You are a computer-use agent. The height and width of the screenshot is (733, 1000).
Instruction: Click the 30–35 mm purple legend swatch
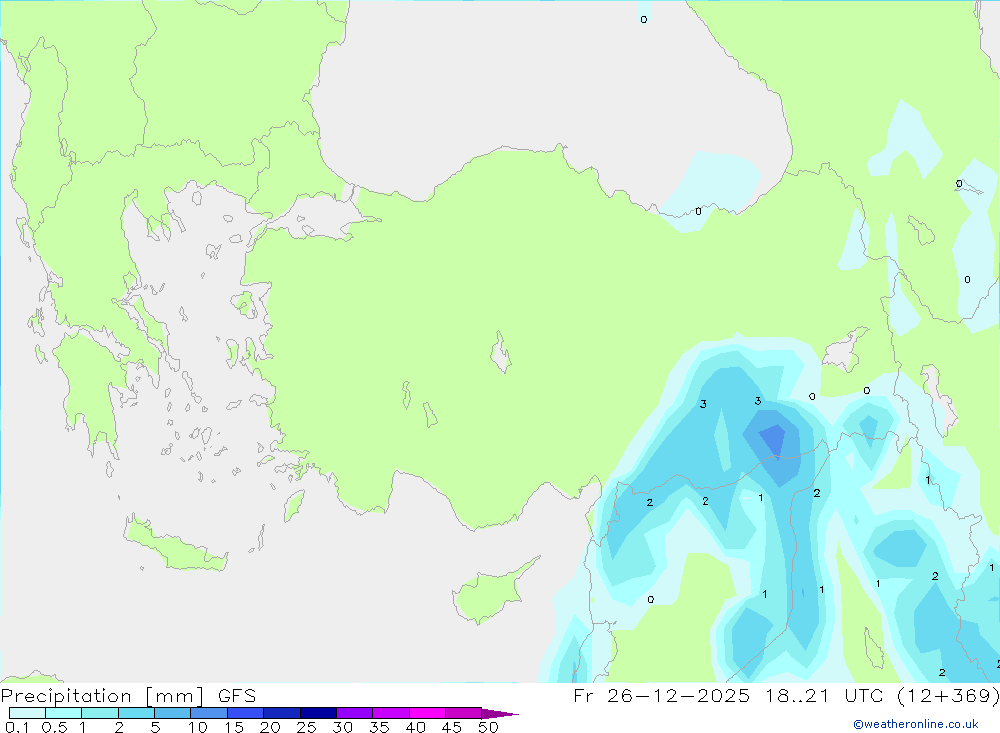pos(354,713)
